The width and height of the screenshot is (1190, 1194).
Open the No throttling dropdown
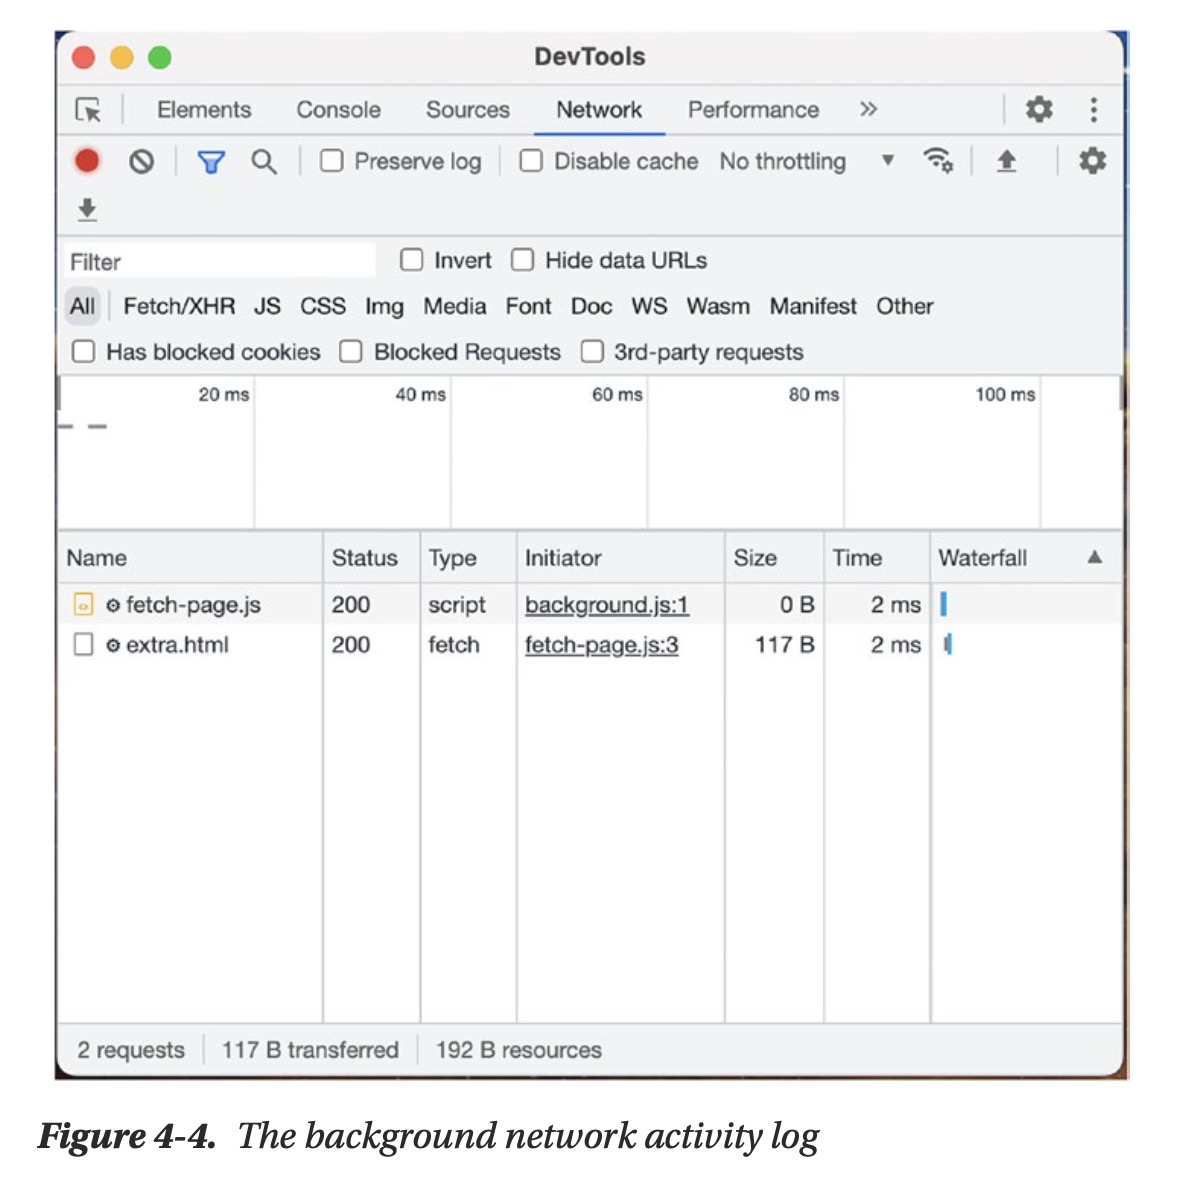[x=806, y=161]
